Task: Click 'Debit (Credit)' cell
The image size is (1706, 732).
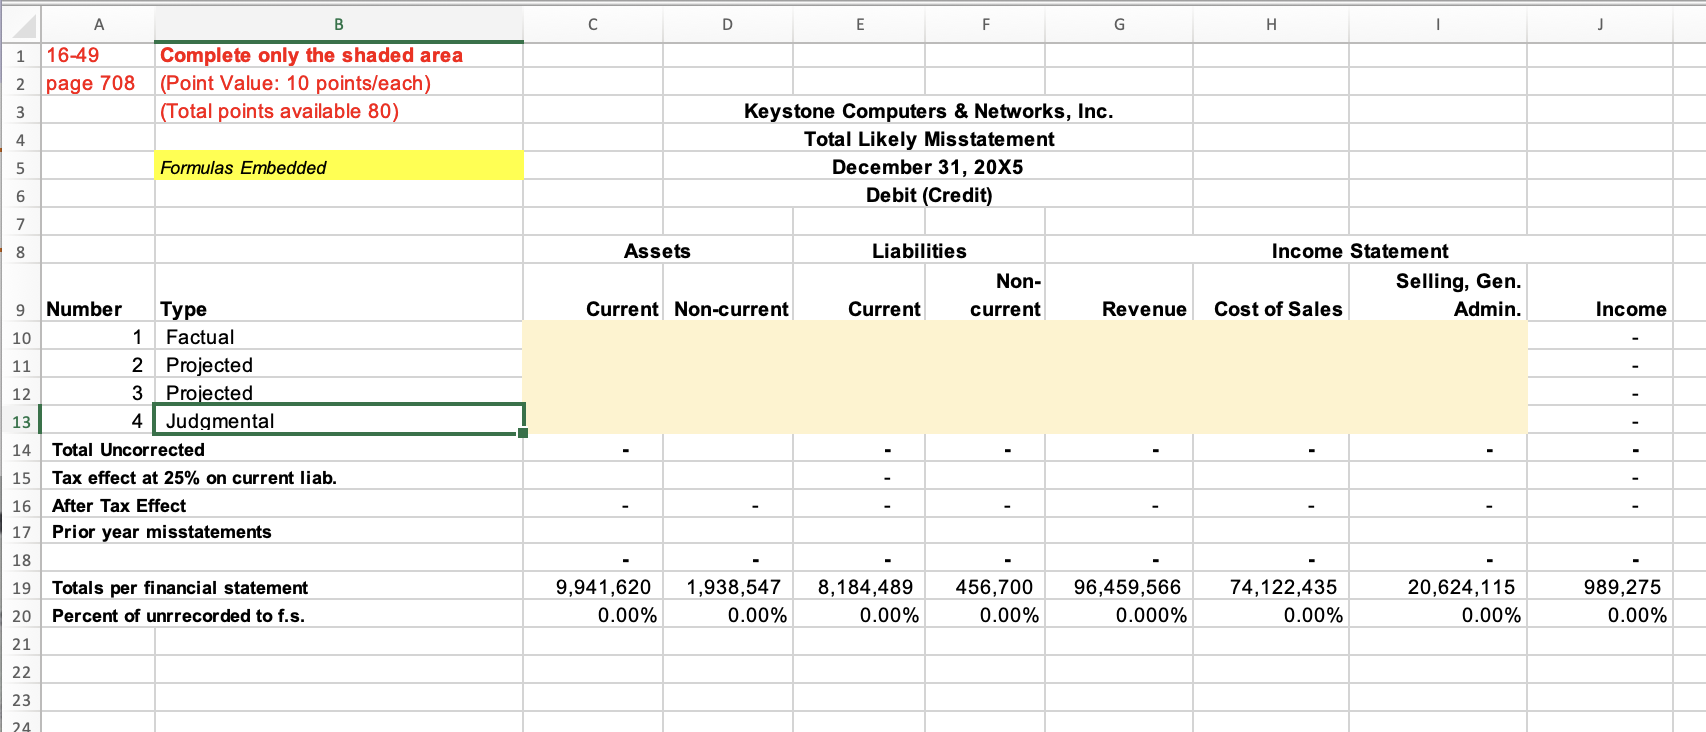Action: (x=929, y=195)
